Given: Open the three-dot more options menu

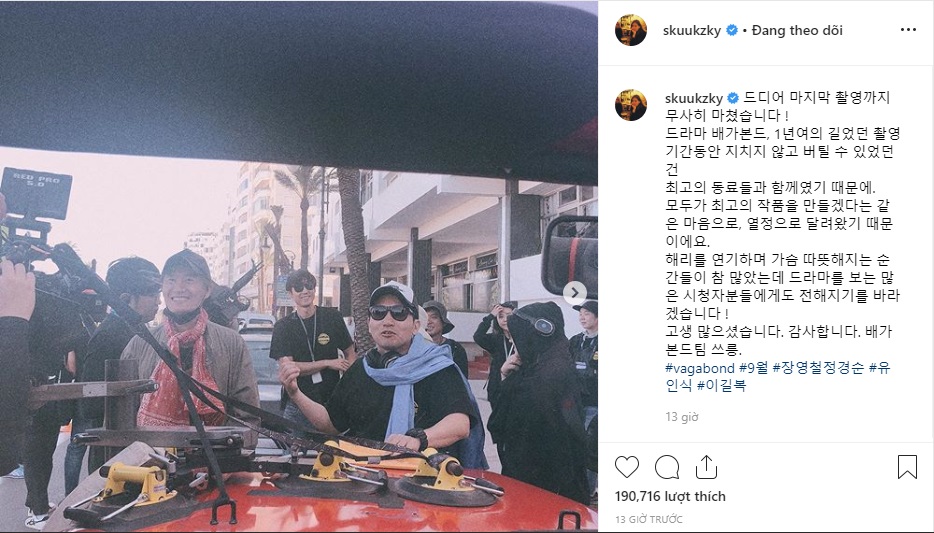Looking at the screenshot, I should tap(908, 30).
